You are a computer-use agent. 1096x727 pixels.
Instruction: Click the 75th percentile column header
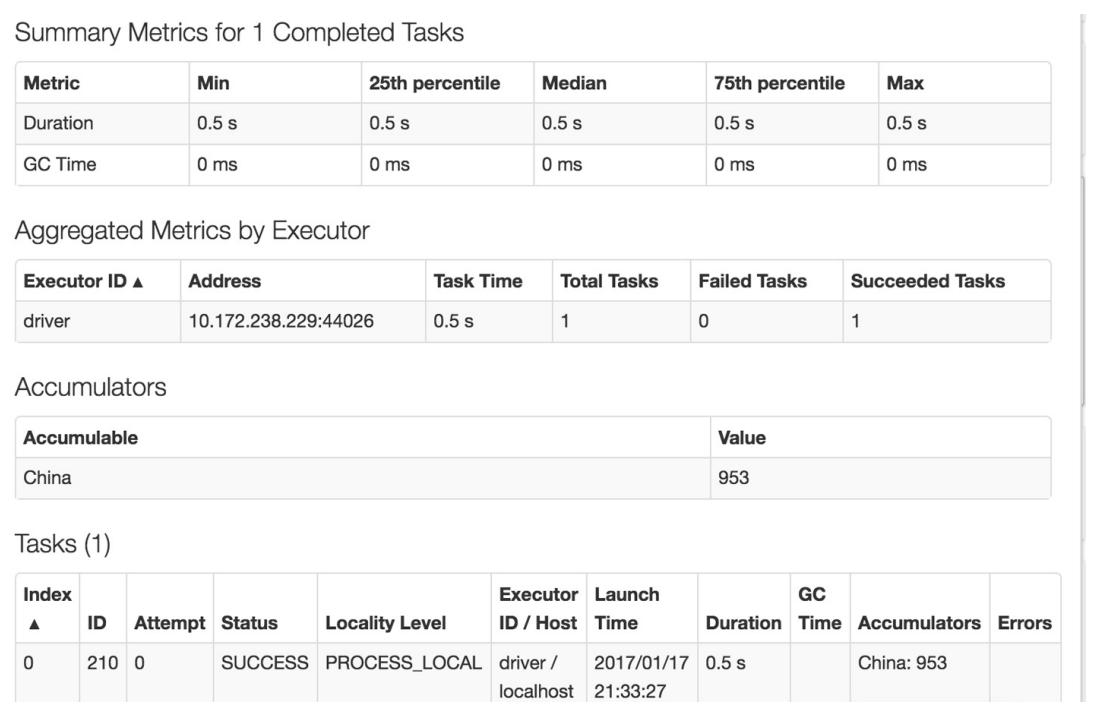point(779,82)
